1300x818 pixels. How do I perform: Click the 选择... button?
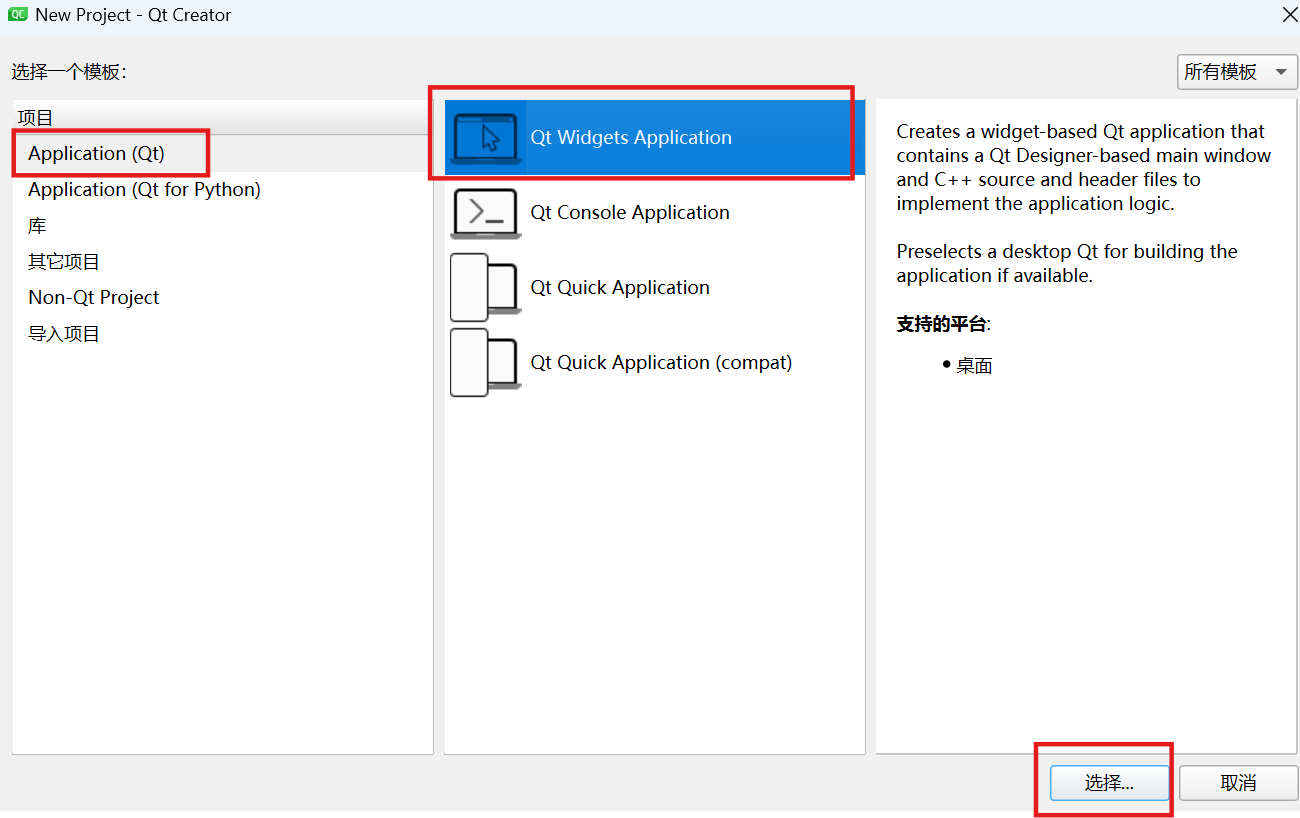click(1109, 783)
